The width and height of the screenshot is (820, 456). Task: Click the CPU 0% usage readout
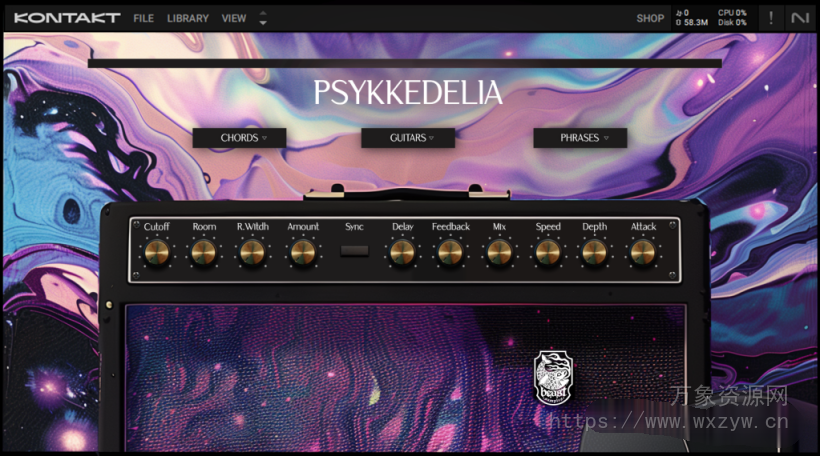coord(732,13)
